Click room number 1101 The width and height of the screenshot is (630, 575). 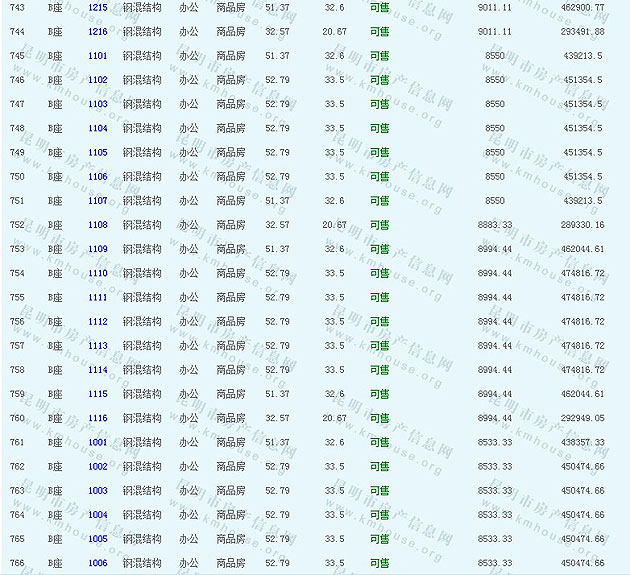tap(97, 56)
